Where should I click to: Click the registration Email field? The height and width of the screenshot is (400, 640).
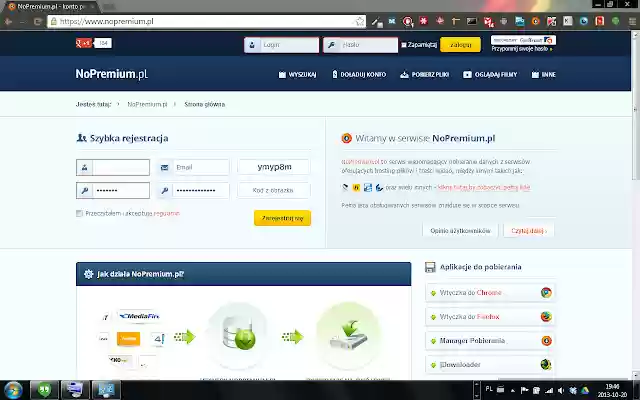(193, 167)
